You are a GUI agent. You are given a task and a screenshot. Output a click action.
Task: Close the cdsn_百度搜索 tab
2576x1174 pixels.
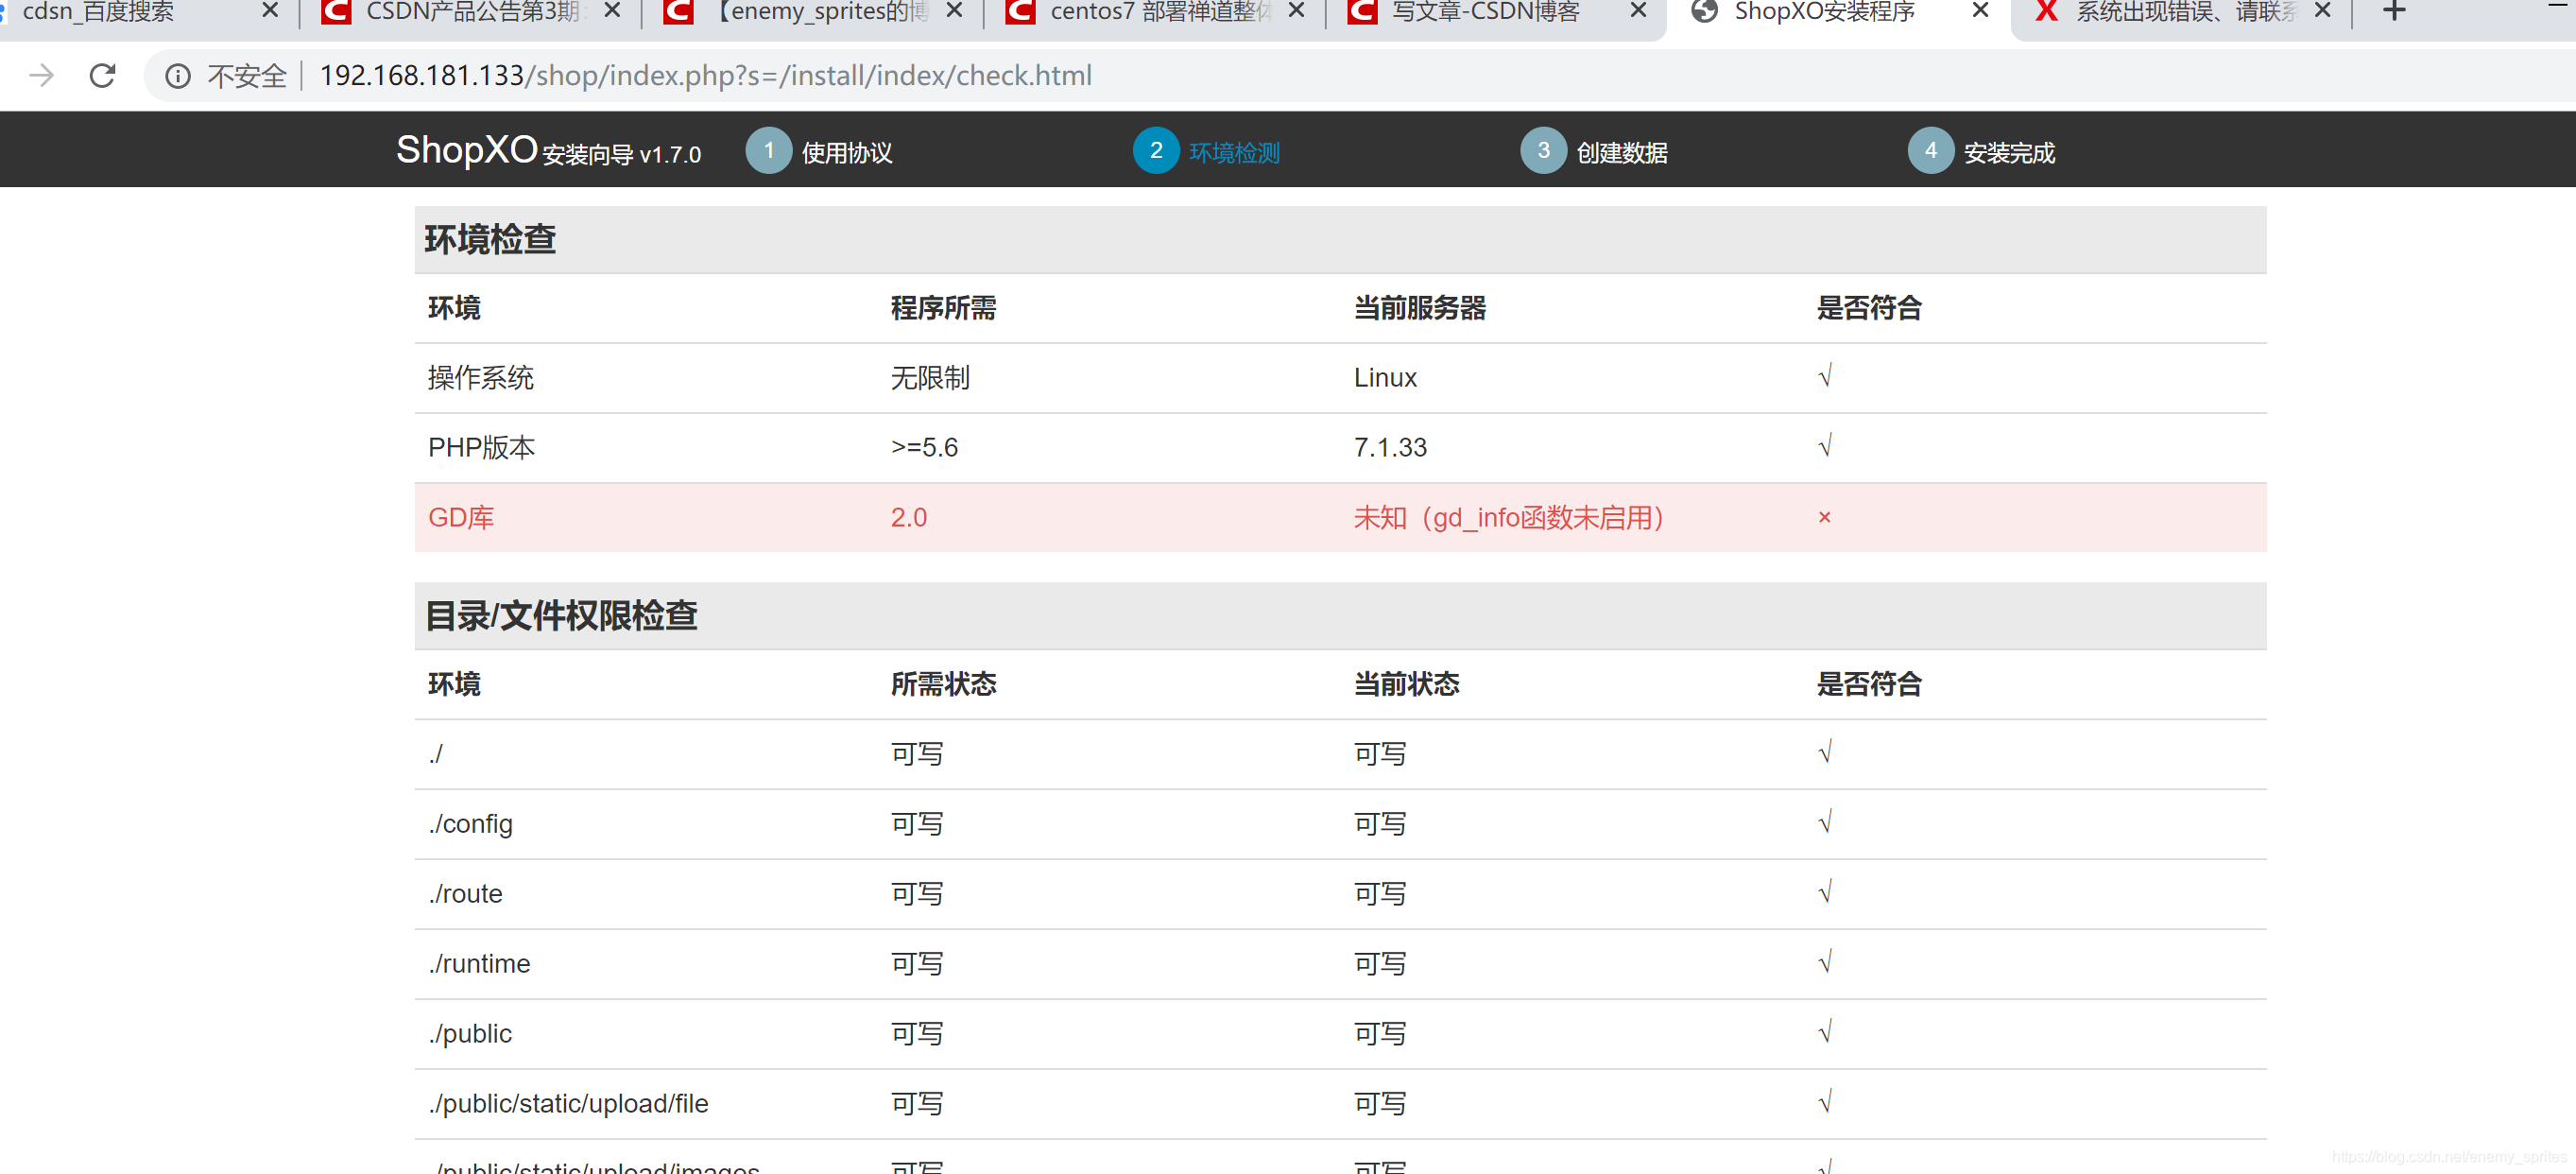pyautogui.click(x=269, y=11)
